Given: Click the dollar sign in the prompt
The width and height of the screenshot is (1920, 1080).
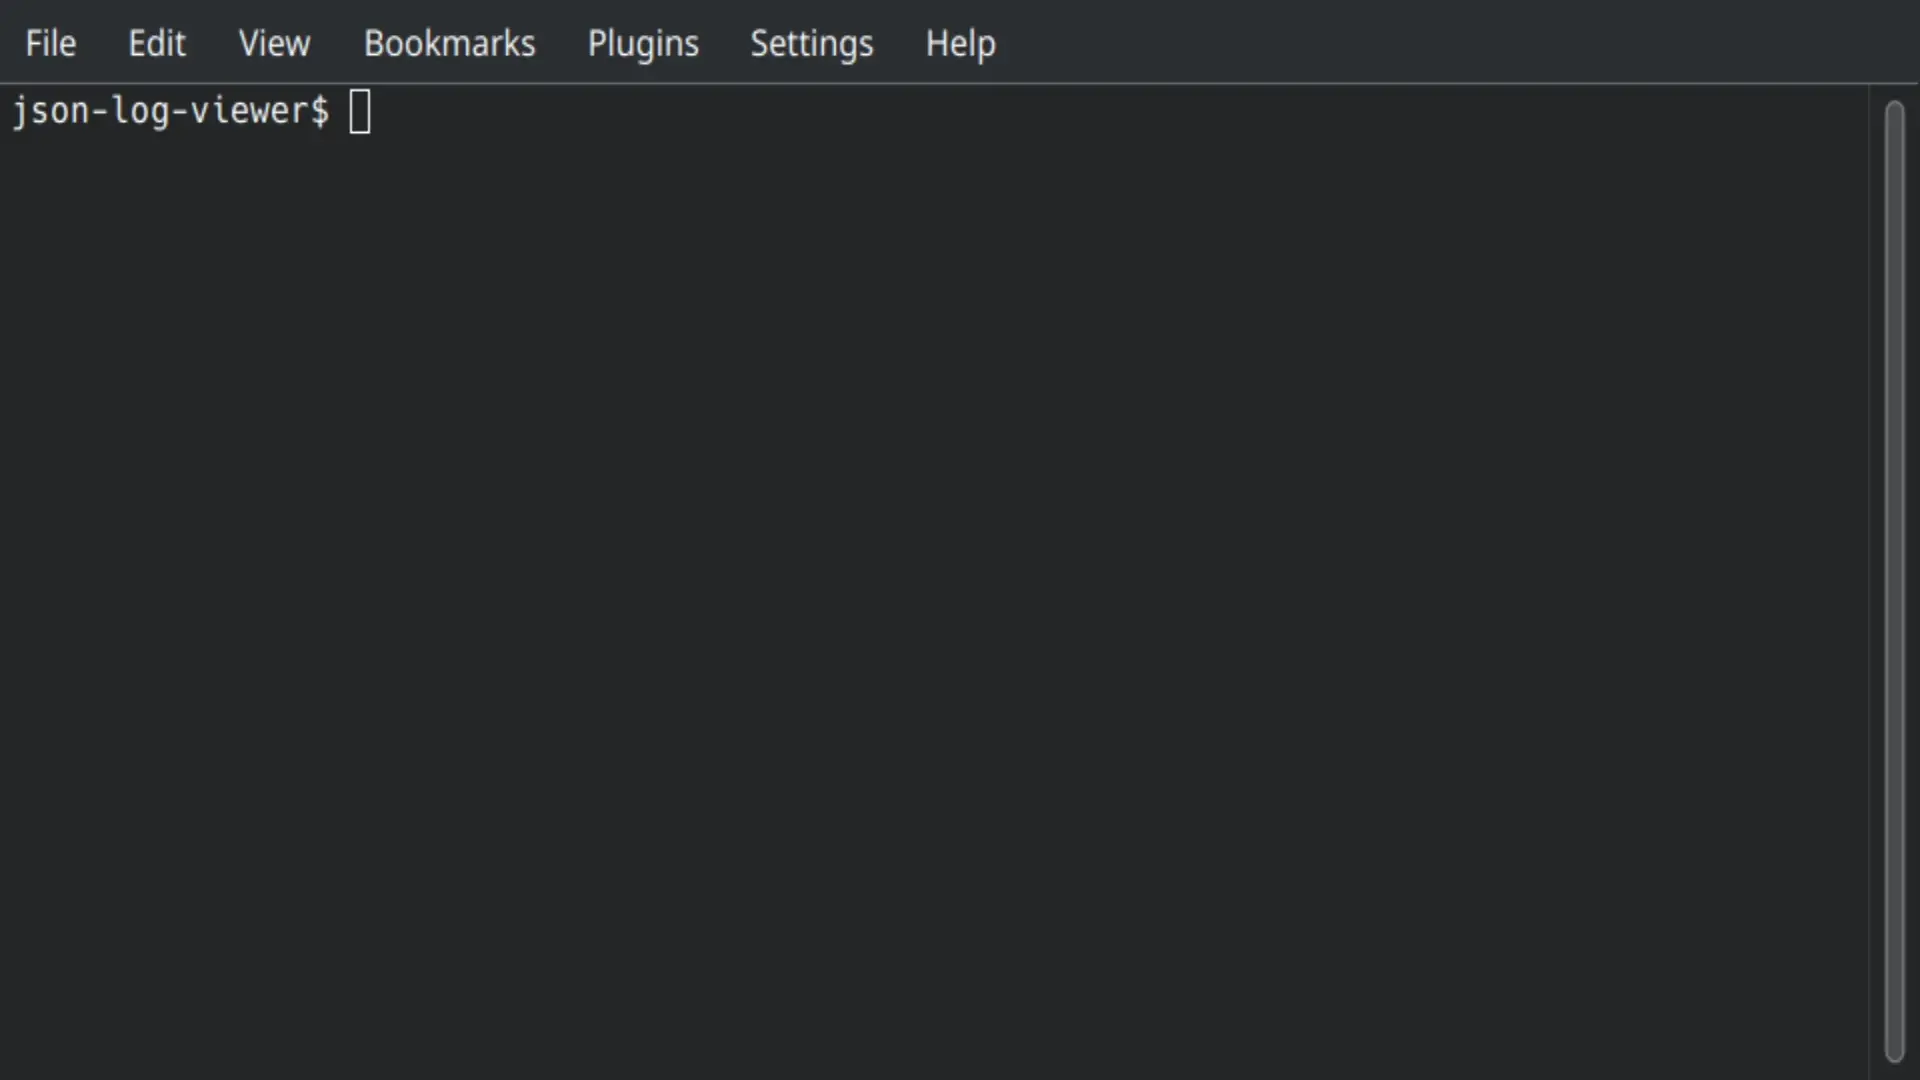Looking at the screenshot, I should tap(320, 111).
